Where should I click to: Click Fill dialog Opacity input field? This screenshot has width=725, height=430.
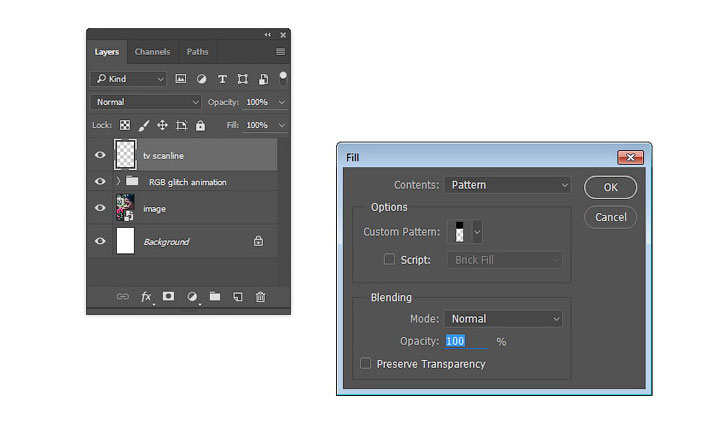click(466, 341)
